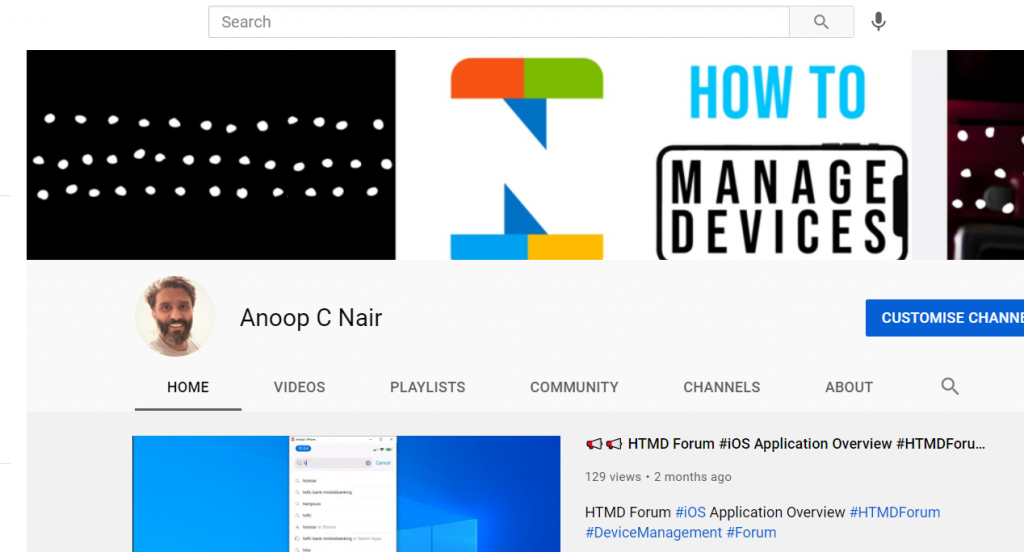
Task: Select the CHANNELS tab
Action: [x=722, y=387]
